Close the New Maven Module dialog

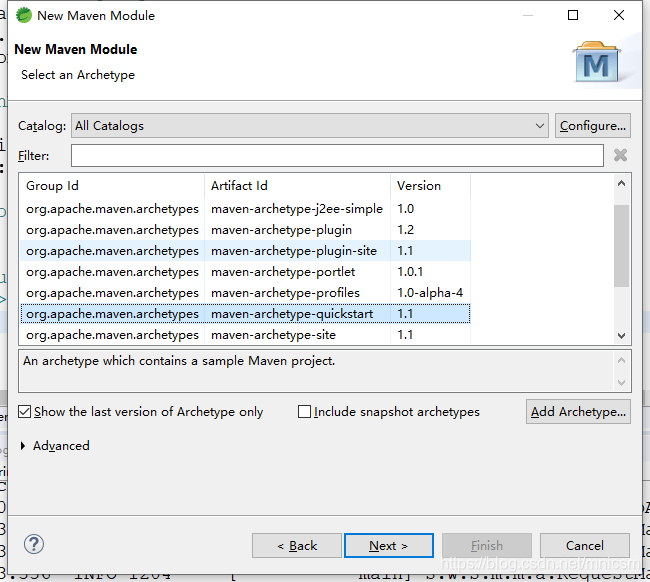[x=618, y=15]
